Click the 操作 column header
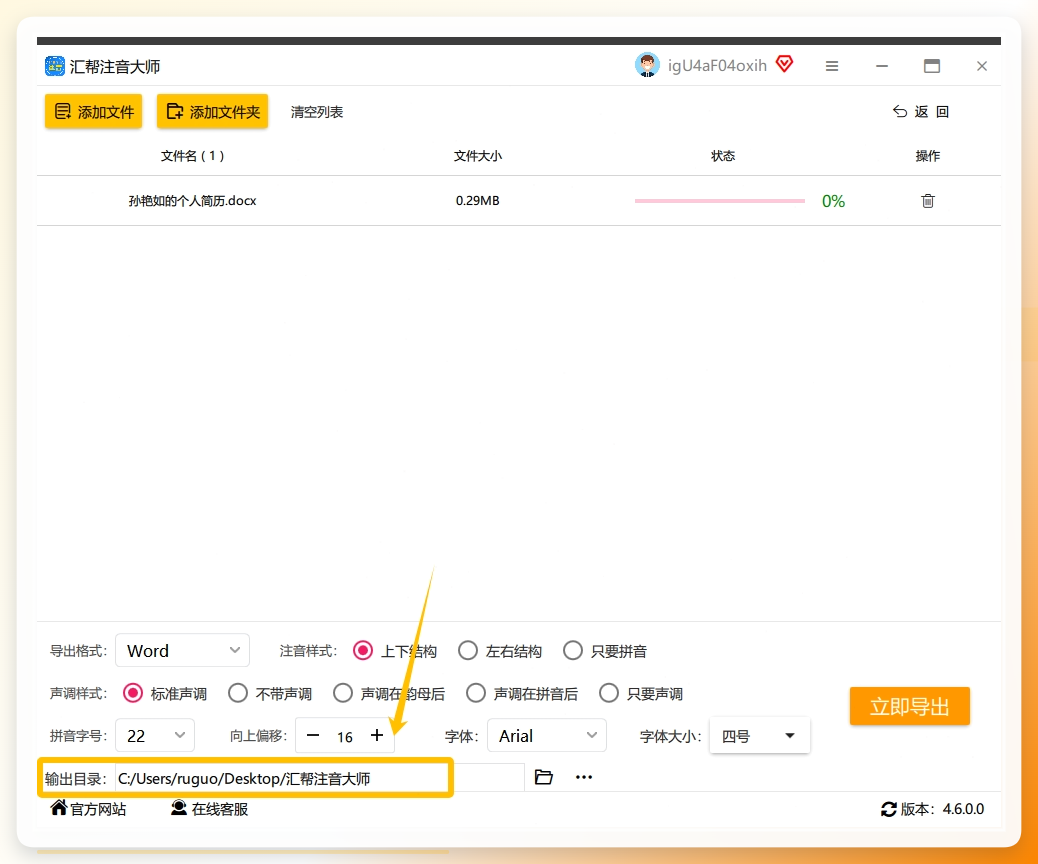The height and width of the screenshot is (864, 1038). pos(927,156)
